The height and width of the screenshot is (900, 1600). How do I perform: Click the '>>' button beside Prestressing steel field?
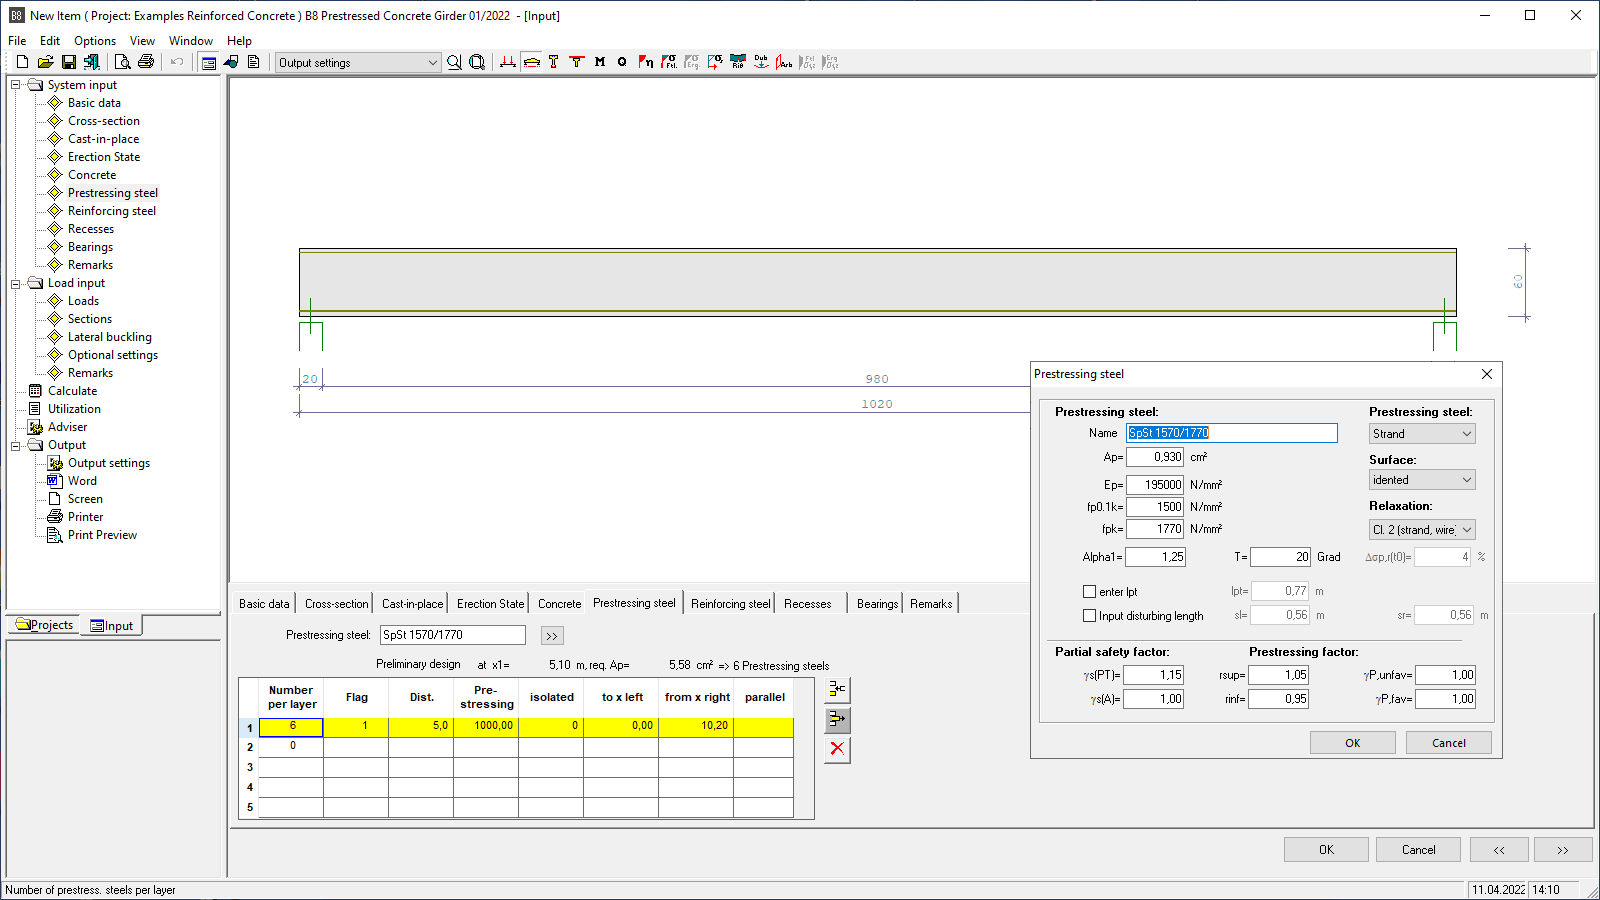coord(552,636)
